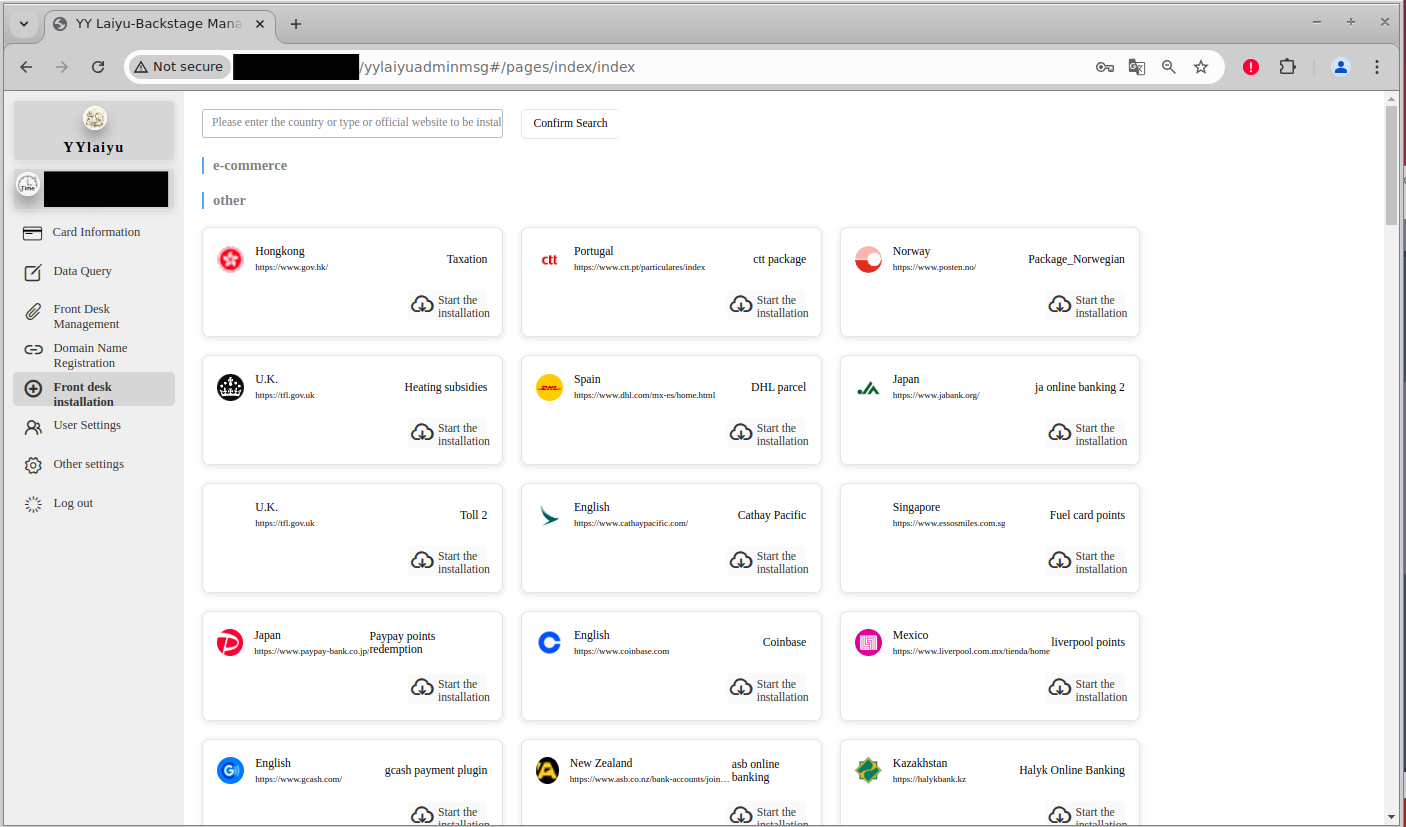Bookmark this page with the star icon

click(1201, 67)
